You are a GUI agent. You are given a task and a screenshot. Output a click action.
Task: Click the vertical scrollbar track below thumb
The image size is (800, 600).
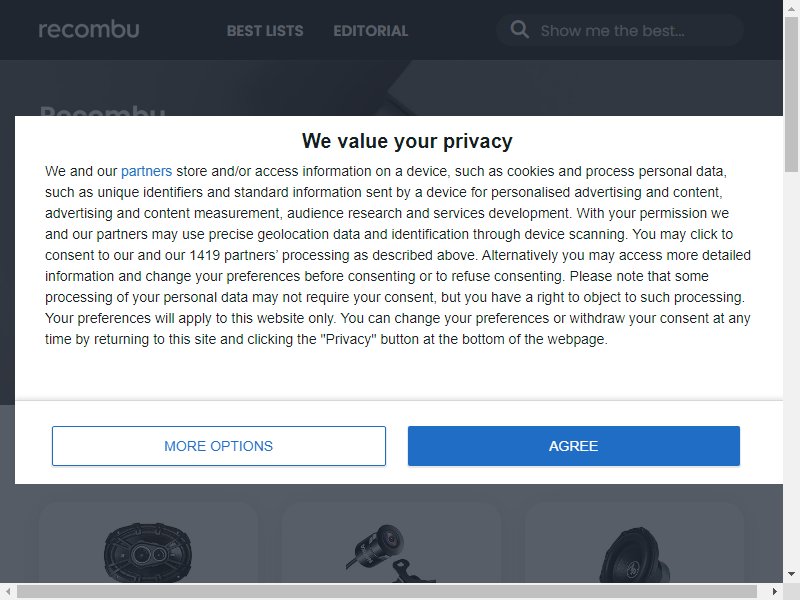[791, 369]
